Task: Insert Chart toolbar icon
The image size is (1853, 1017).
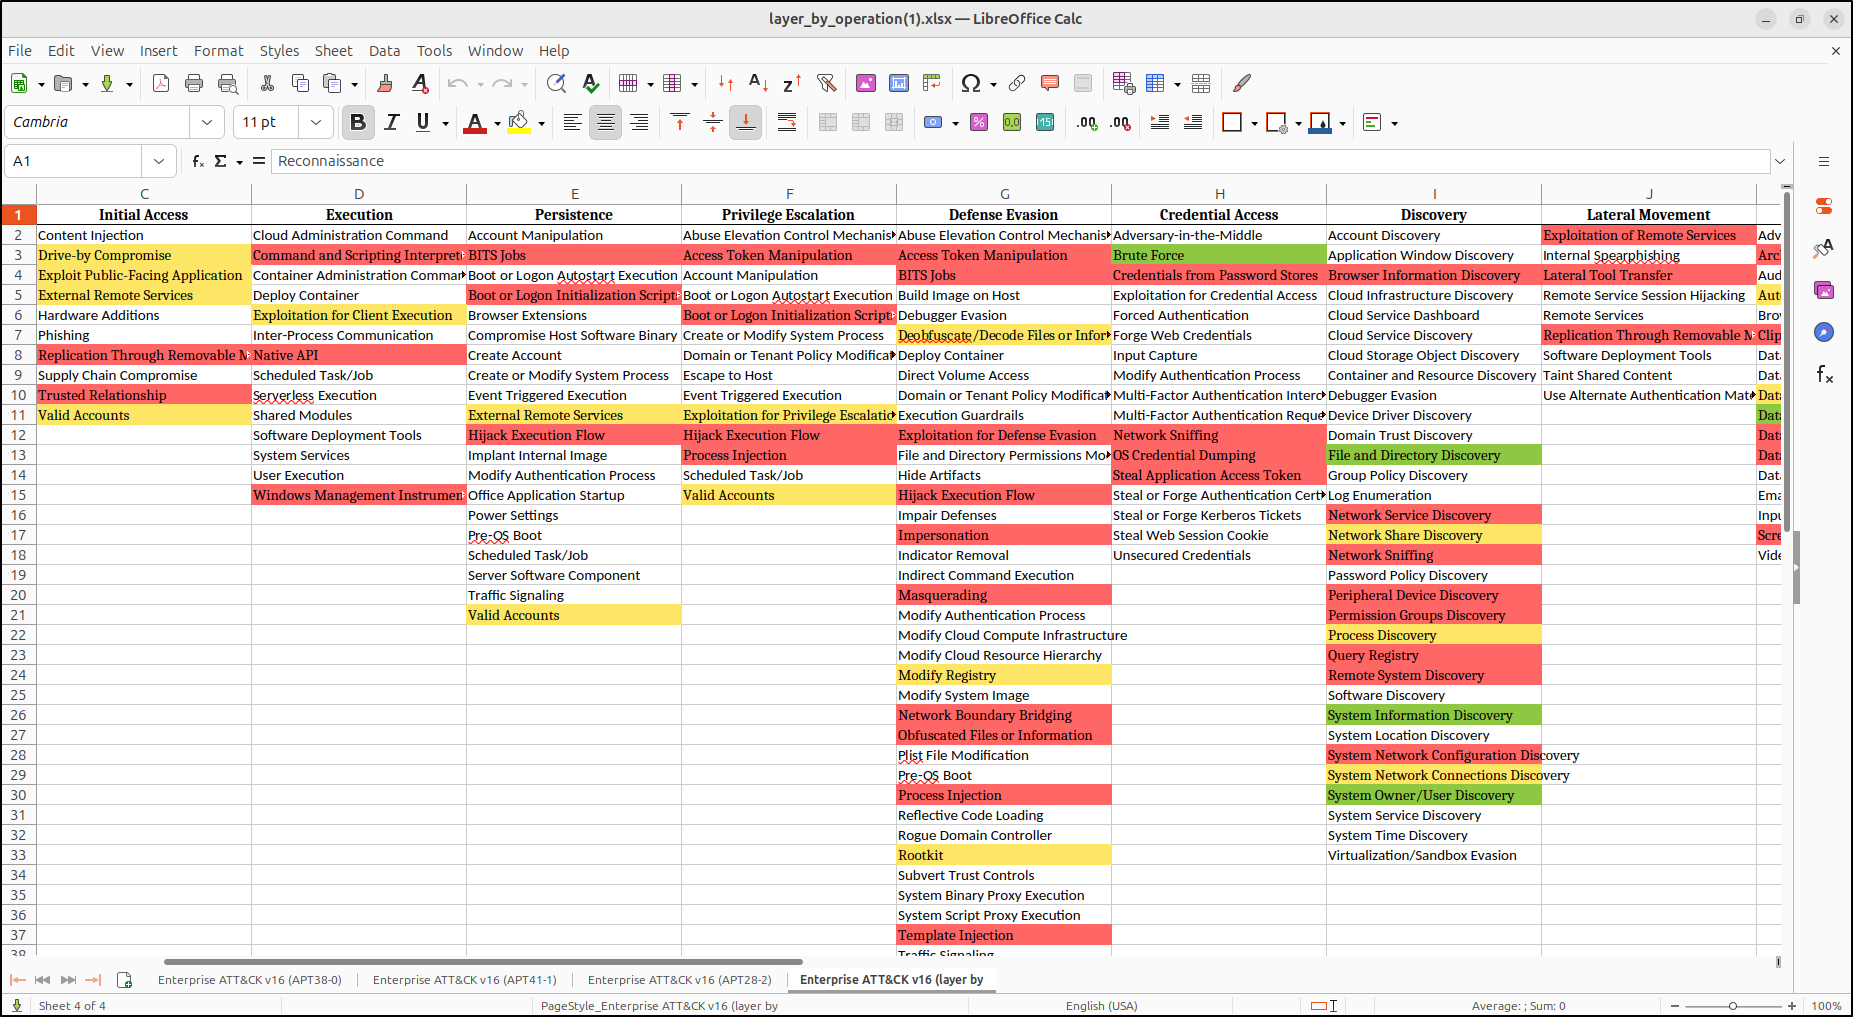Action: click(x=899, y=83)
